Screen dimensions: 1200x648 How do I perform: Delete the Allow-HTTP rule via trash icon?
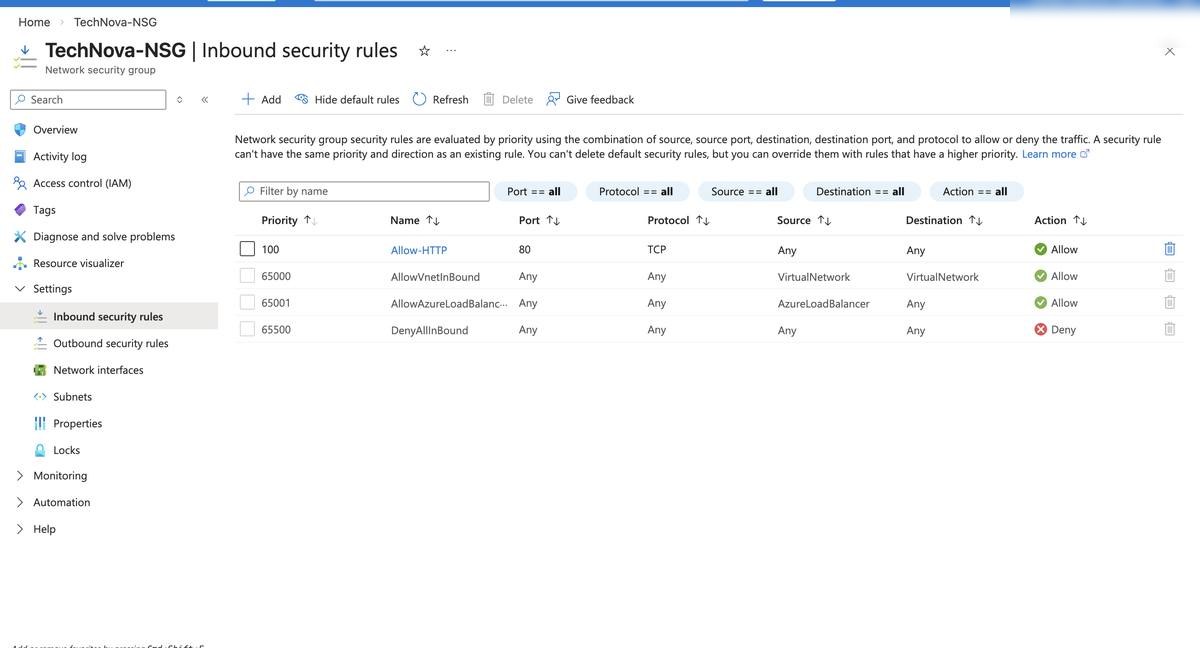click(1169, 249)
